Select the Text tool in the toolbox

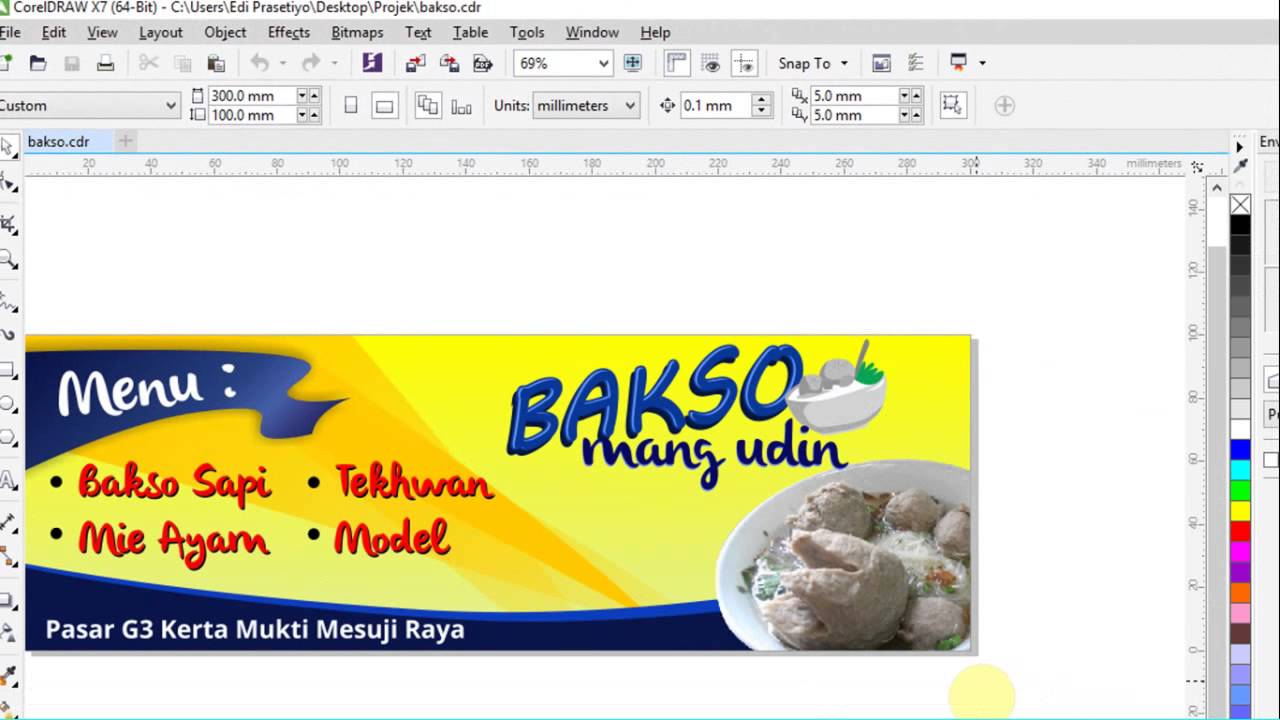tap(8, 481)
